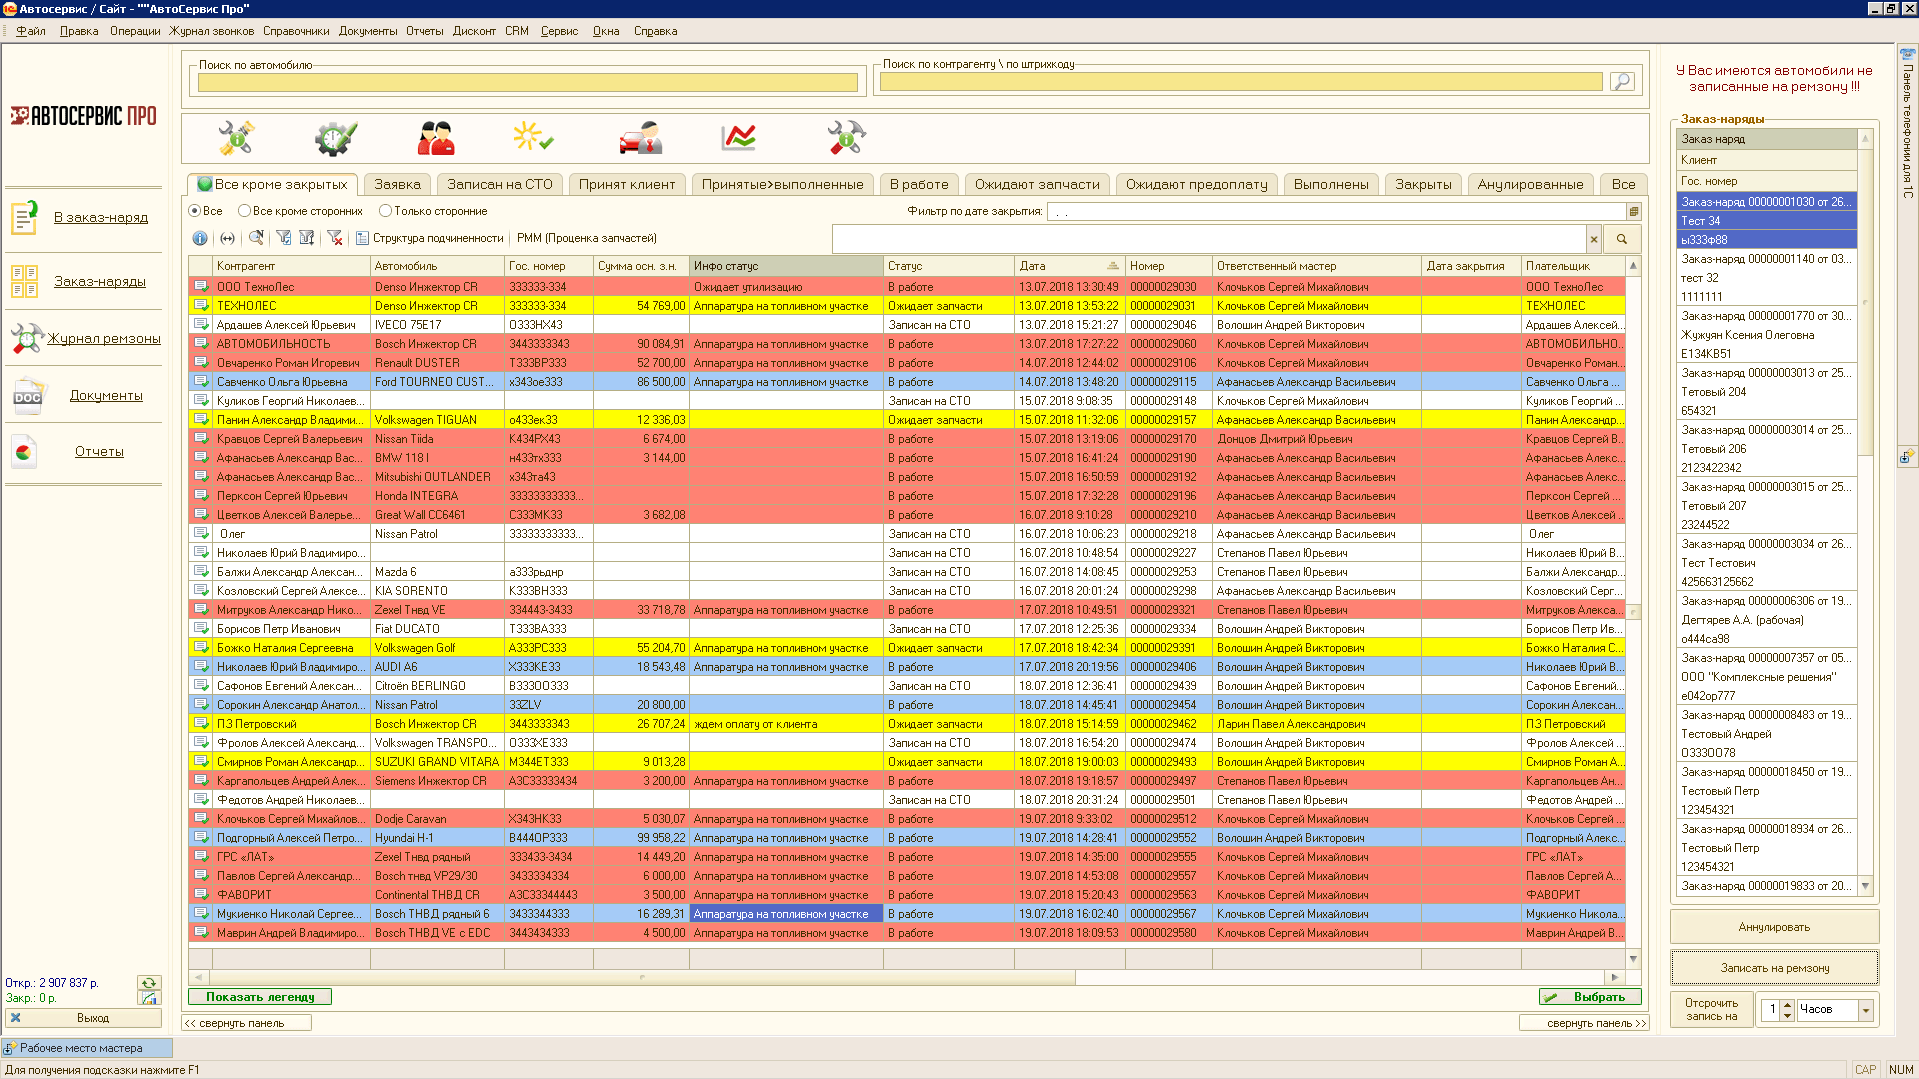Viewport: 1919px width, 1079px height.
Task: Click the sun with green checkmark icon
Action: tap(533, 138)
